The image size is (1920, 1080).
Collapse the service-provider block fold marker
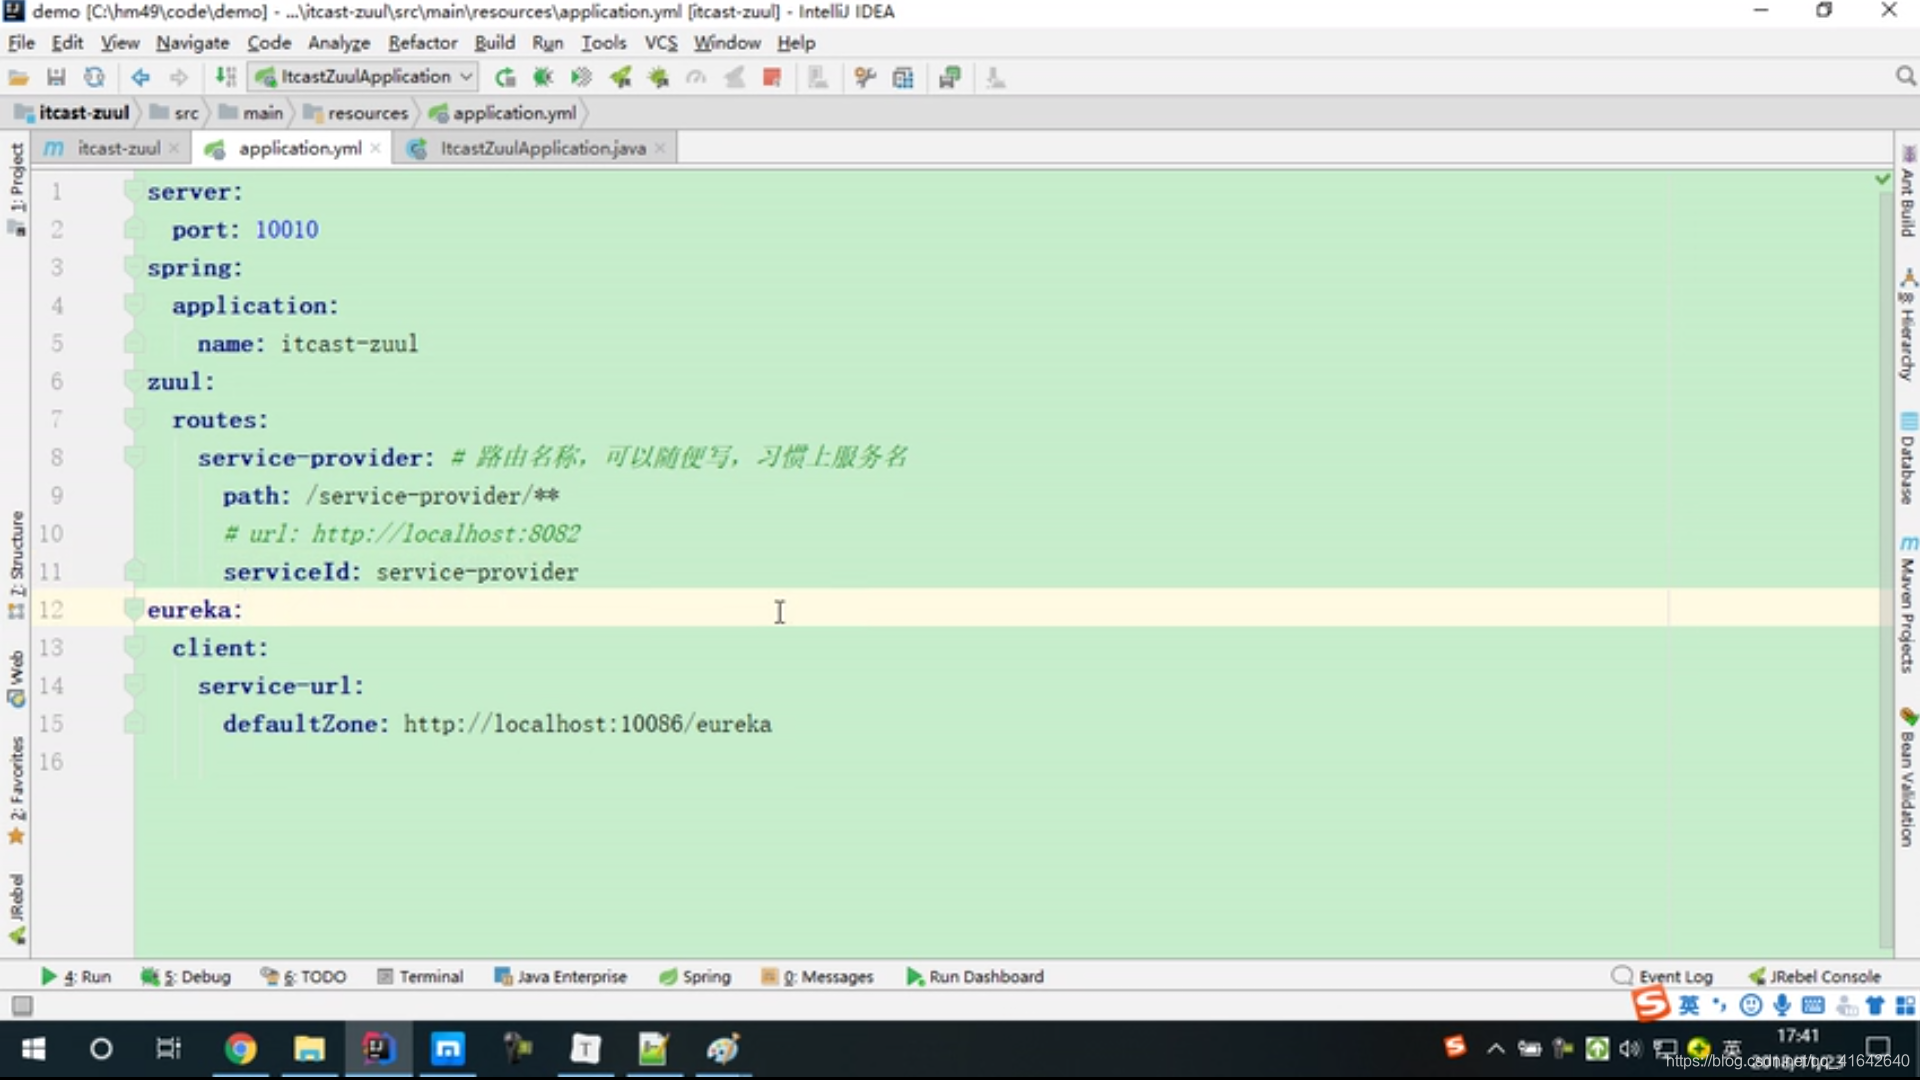tap(132, 457)
